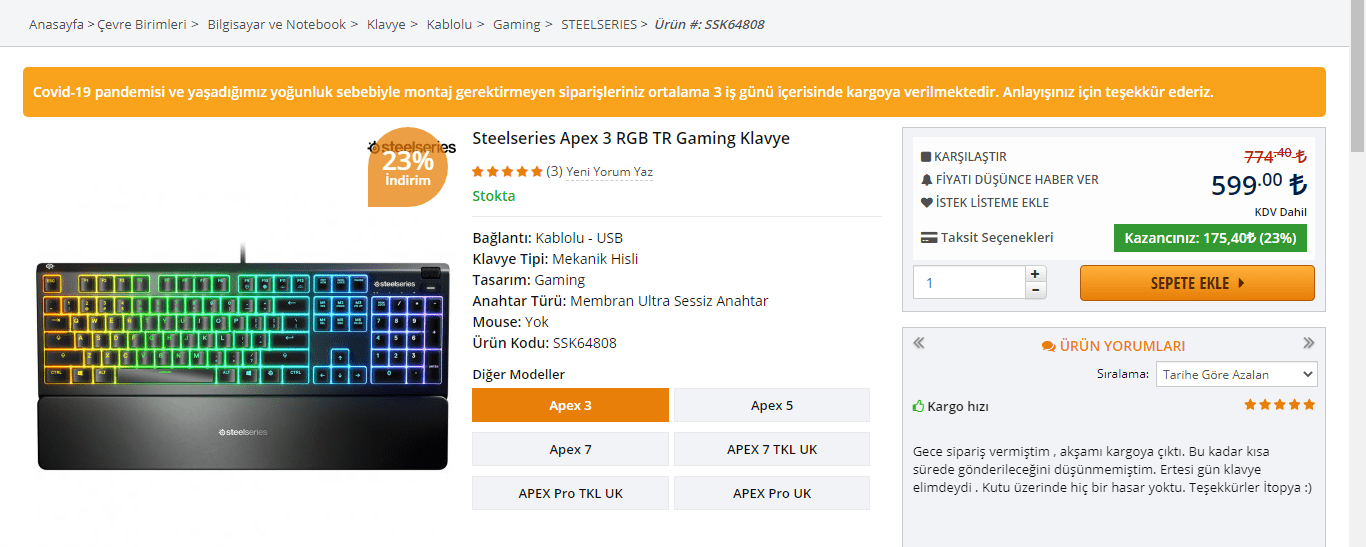Click the bell icon for price alert
This screenshot has height=547, width=1366.
click(926, 180)
